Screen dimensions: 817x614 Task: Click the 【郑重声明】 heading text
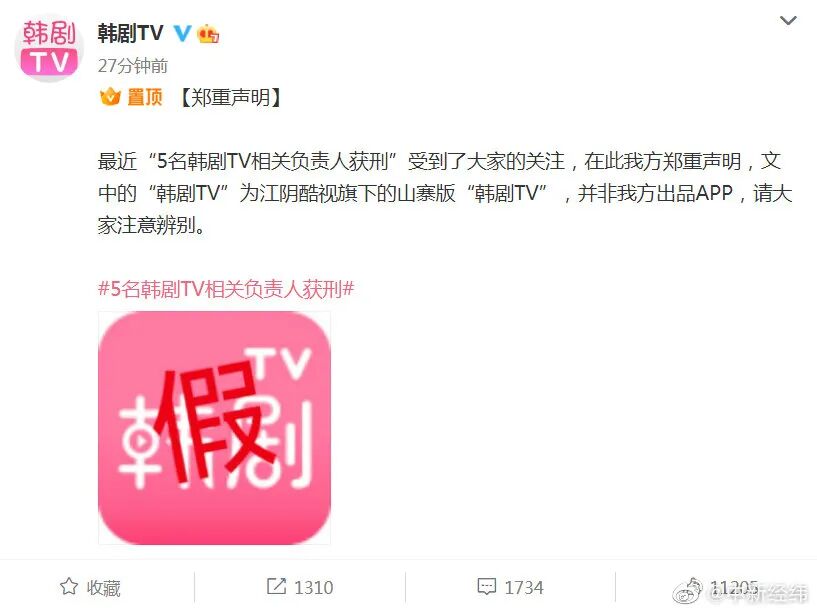tap(230, 97)
